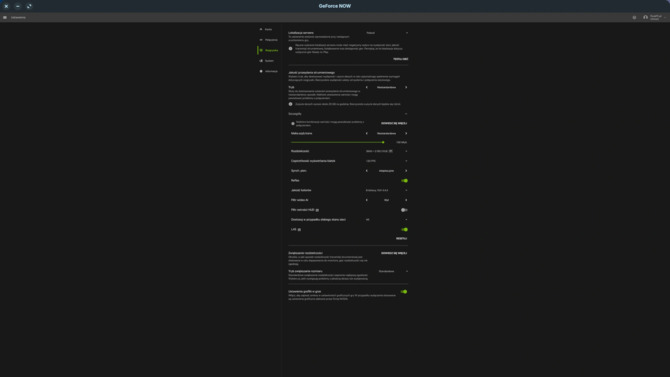Open the user account avatar menu
Image resolution: width=670 pixels, height=377 pixels.
click(645, 18)
